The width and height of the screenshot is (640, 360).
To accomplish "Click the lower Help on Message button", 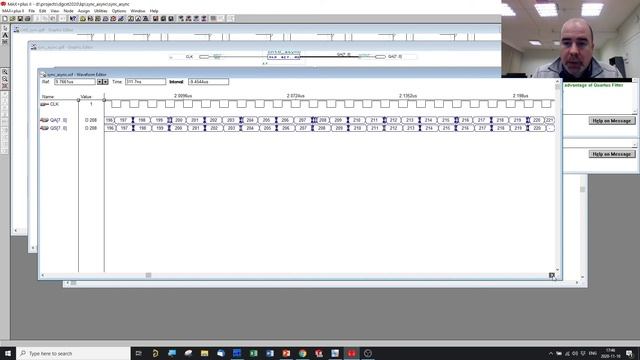I will [x=612, y=154].
